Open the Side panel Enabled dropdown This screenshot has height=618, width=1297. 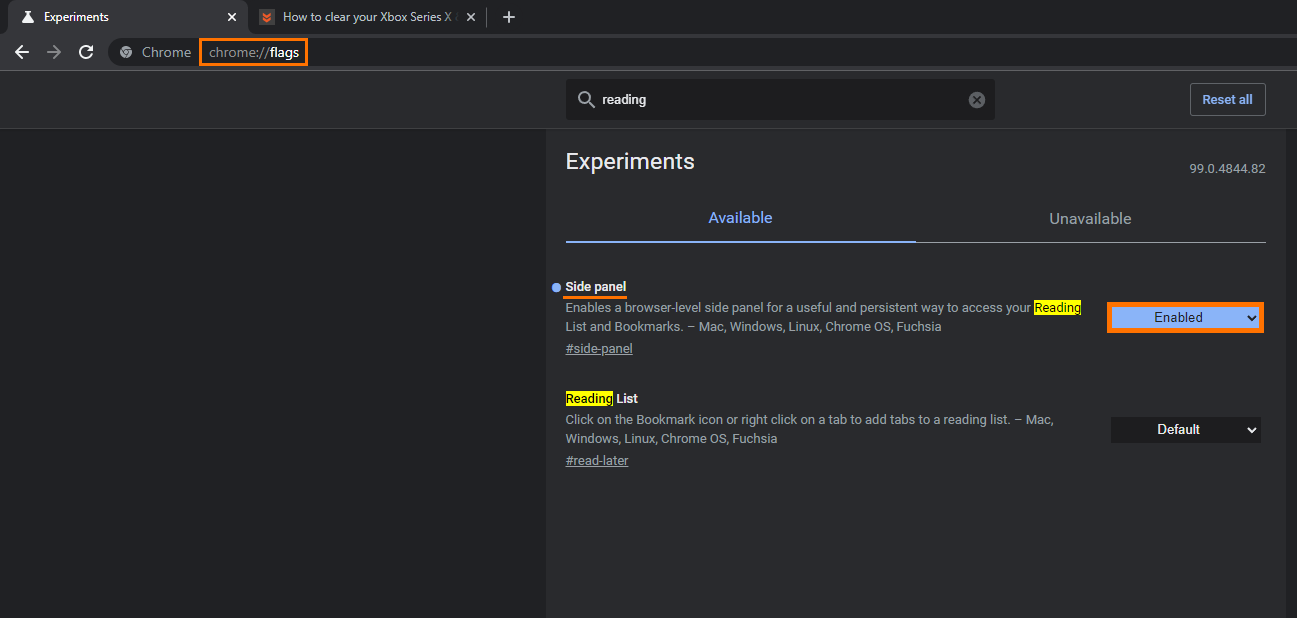[x=1185, y=317]
